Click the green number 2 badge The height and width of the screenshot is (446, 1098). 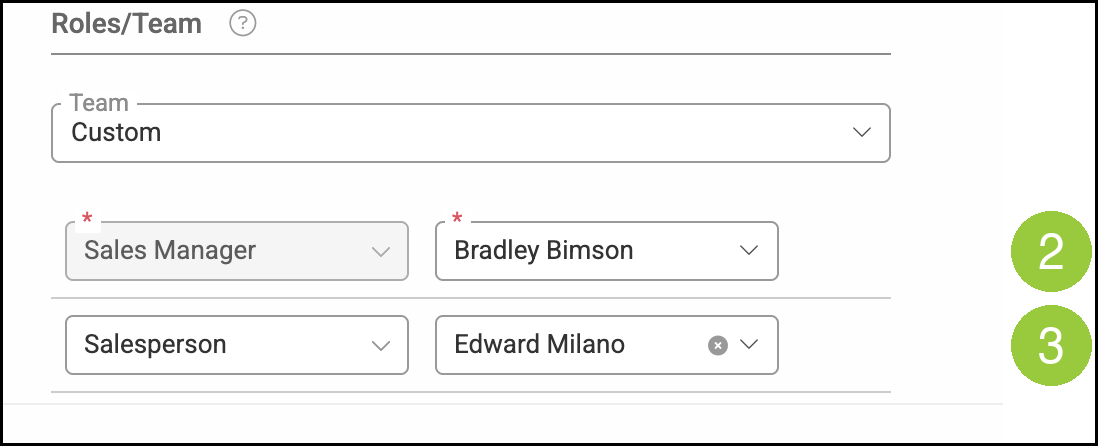1051,251
